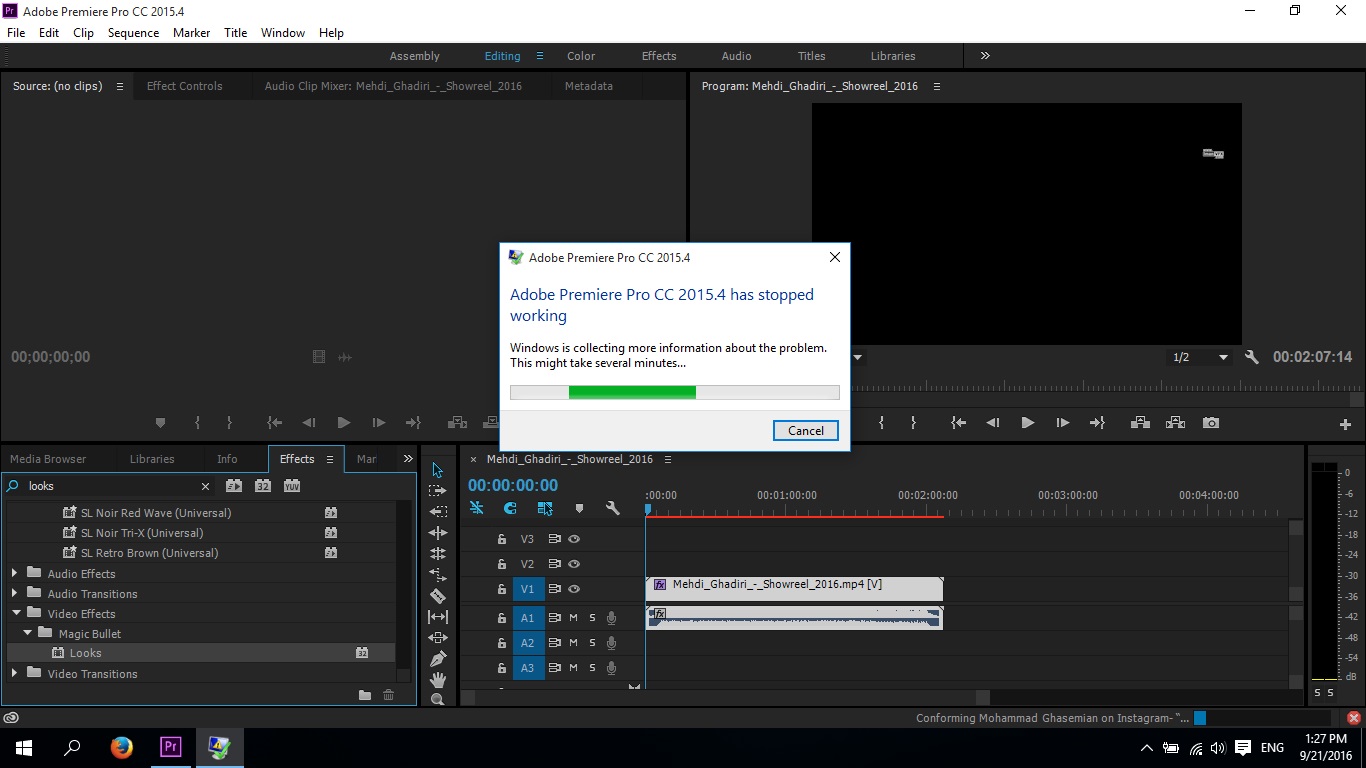Expand the Audio Effects folder
Screen dimensions: 1366x768
pos(14,573)
